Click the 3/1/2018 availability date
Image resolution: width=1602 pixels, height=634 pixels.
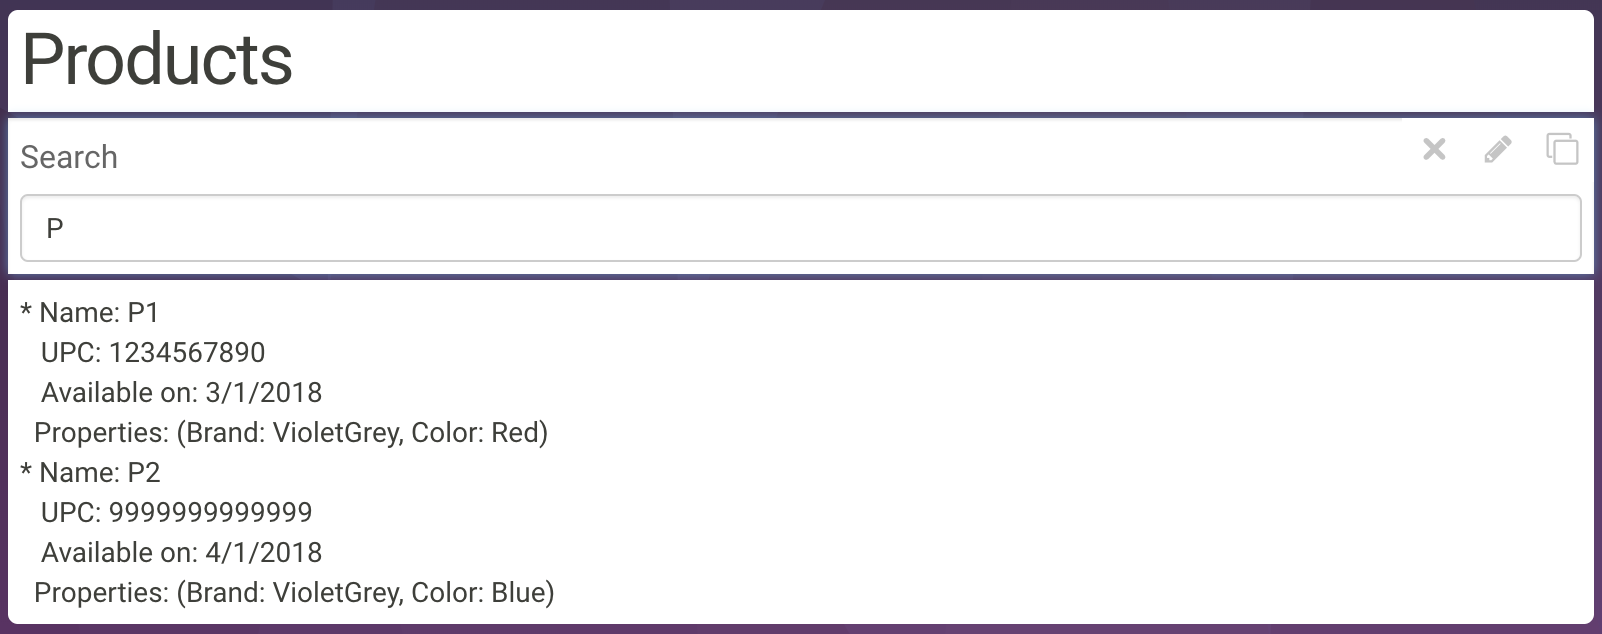pyautogui.click(x=264, y=393)
